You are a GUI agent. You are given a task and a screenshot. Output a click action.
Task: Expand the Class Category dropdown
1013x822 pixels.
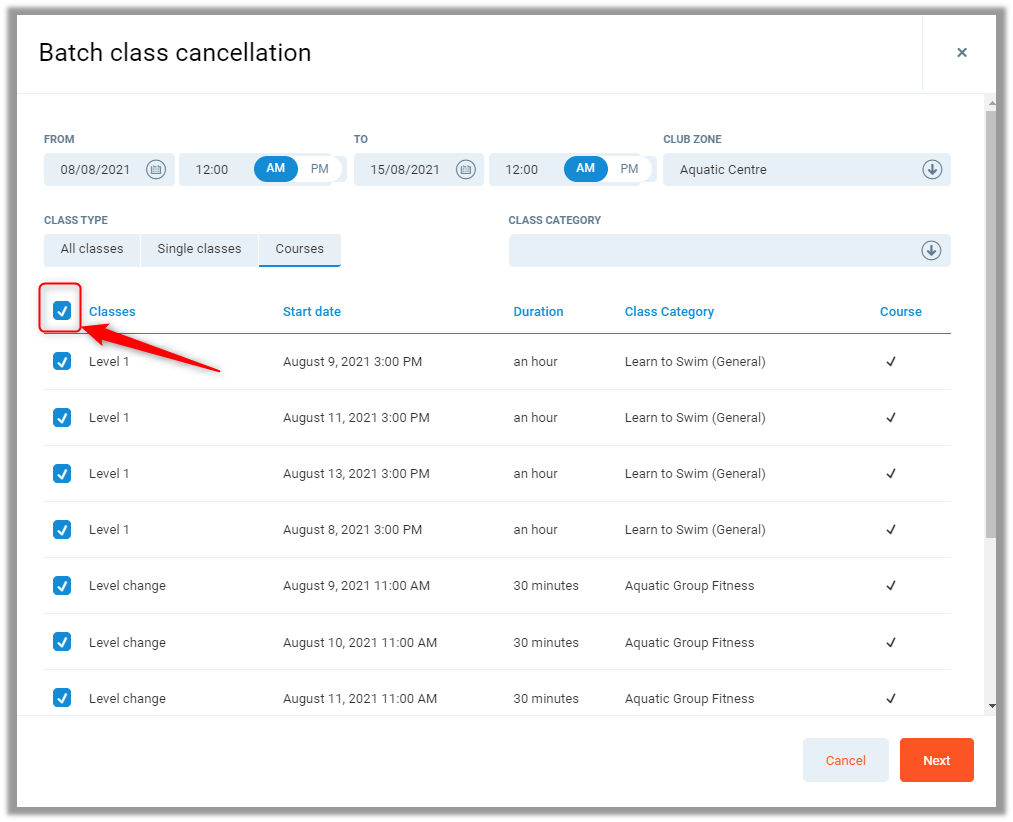(931, 251)
